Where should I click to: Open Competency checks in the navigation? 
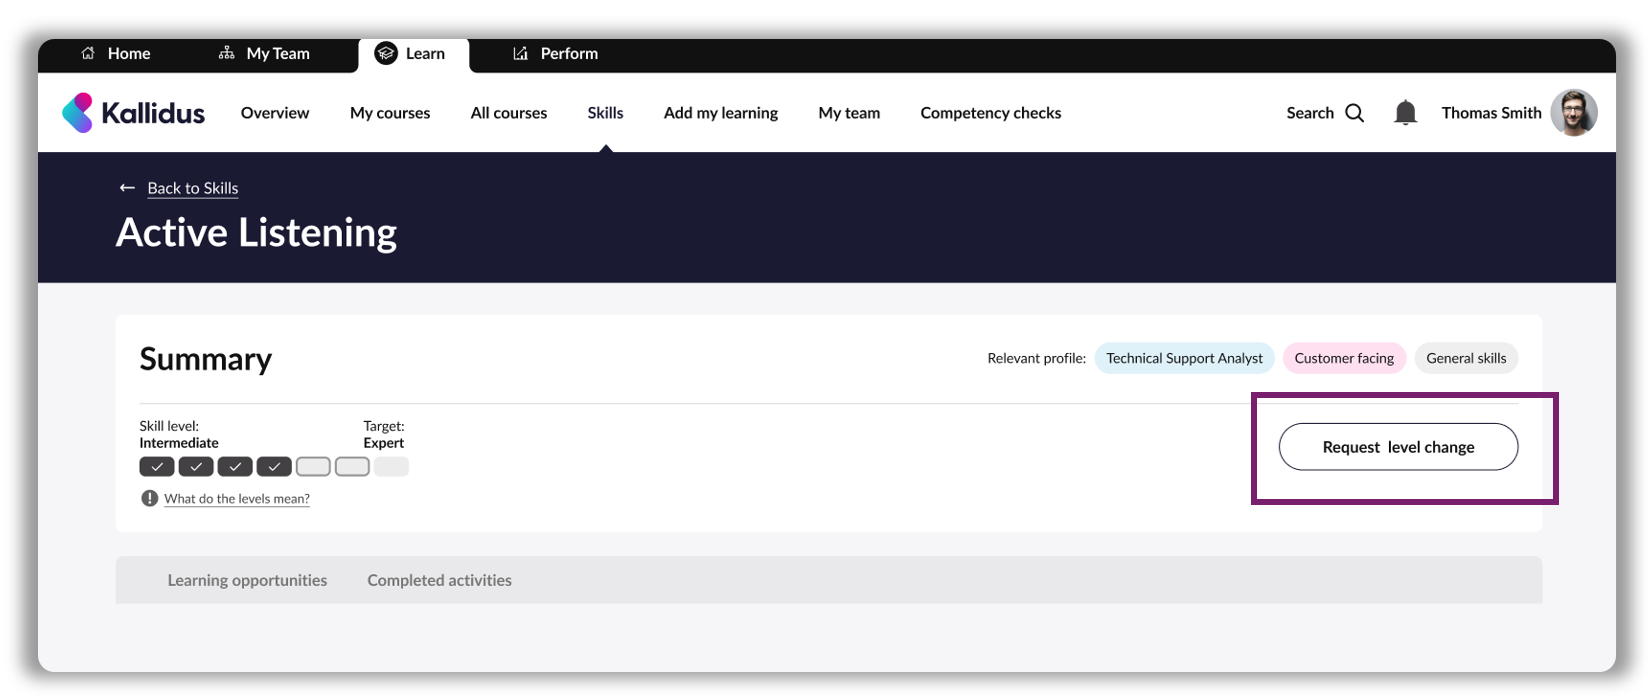pos(990,113)
